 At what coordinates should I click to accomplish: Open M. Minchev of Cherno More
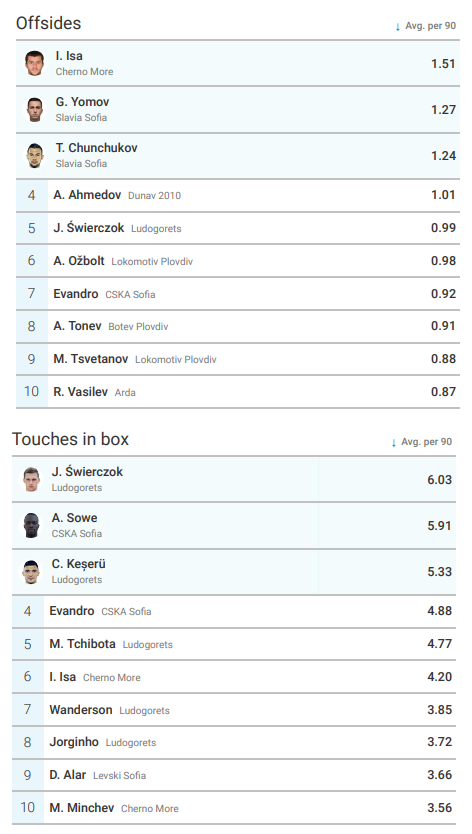[x=81, y=808]
